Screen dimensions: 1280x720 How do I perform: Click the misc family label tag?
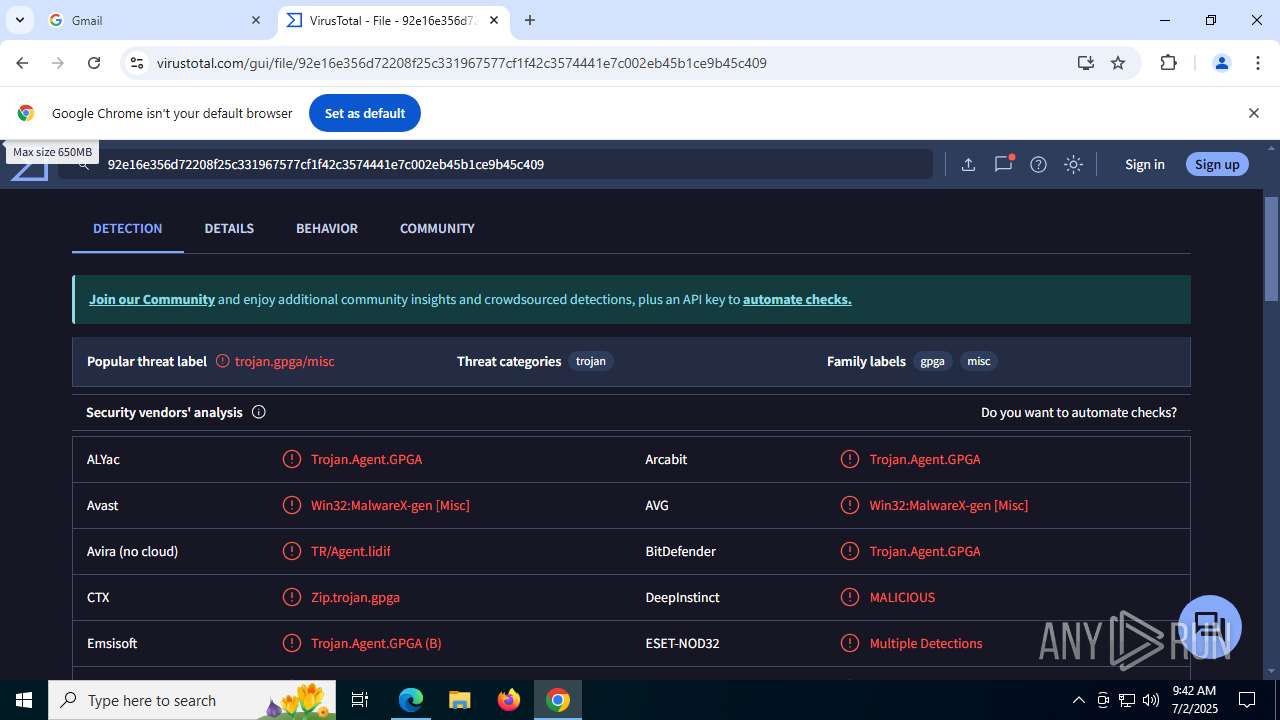pyautogui.click(x=979, y=361)
